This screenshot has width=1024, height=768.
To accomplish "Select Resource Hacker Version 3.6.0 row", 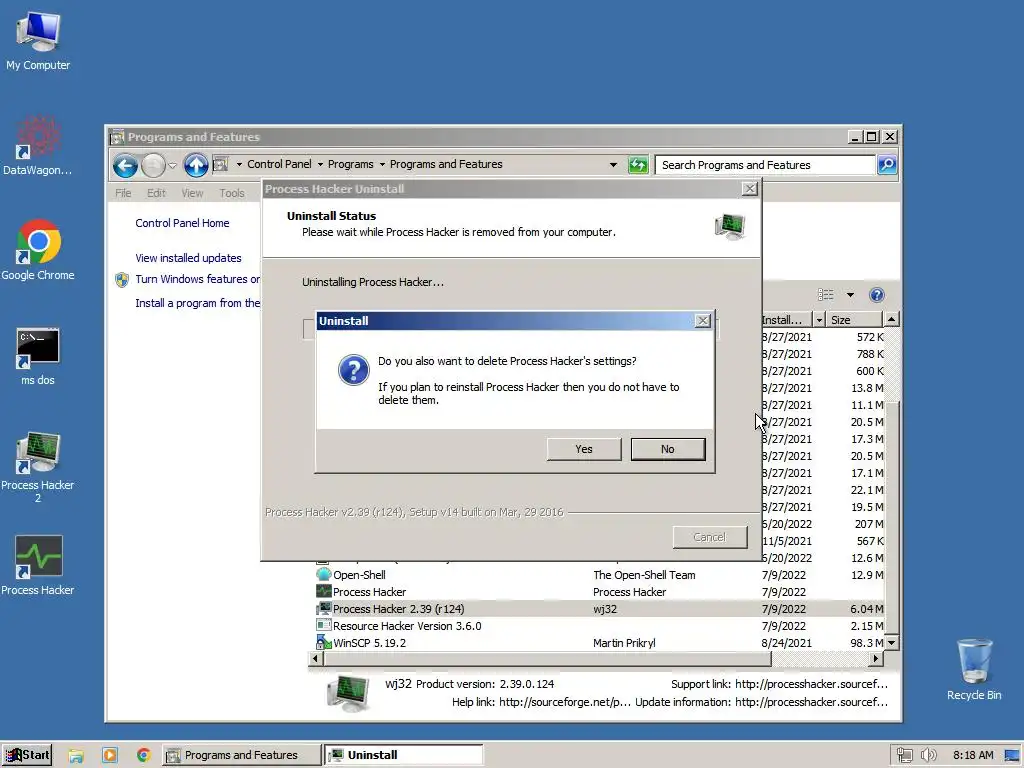I will pos(600,626).
